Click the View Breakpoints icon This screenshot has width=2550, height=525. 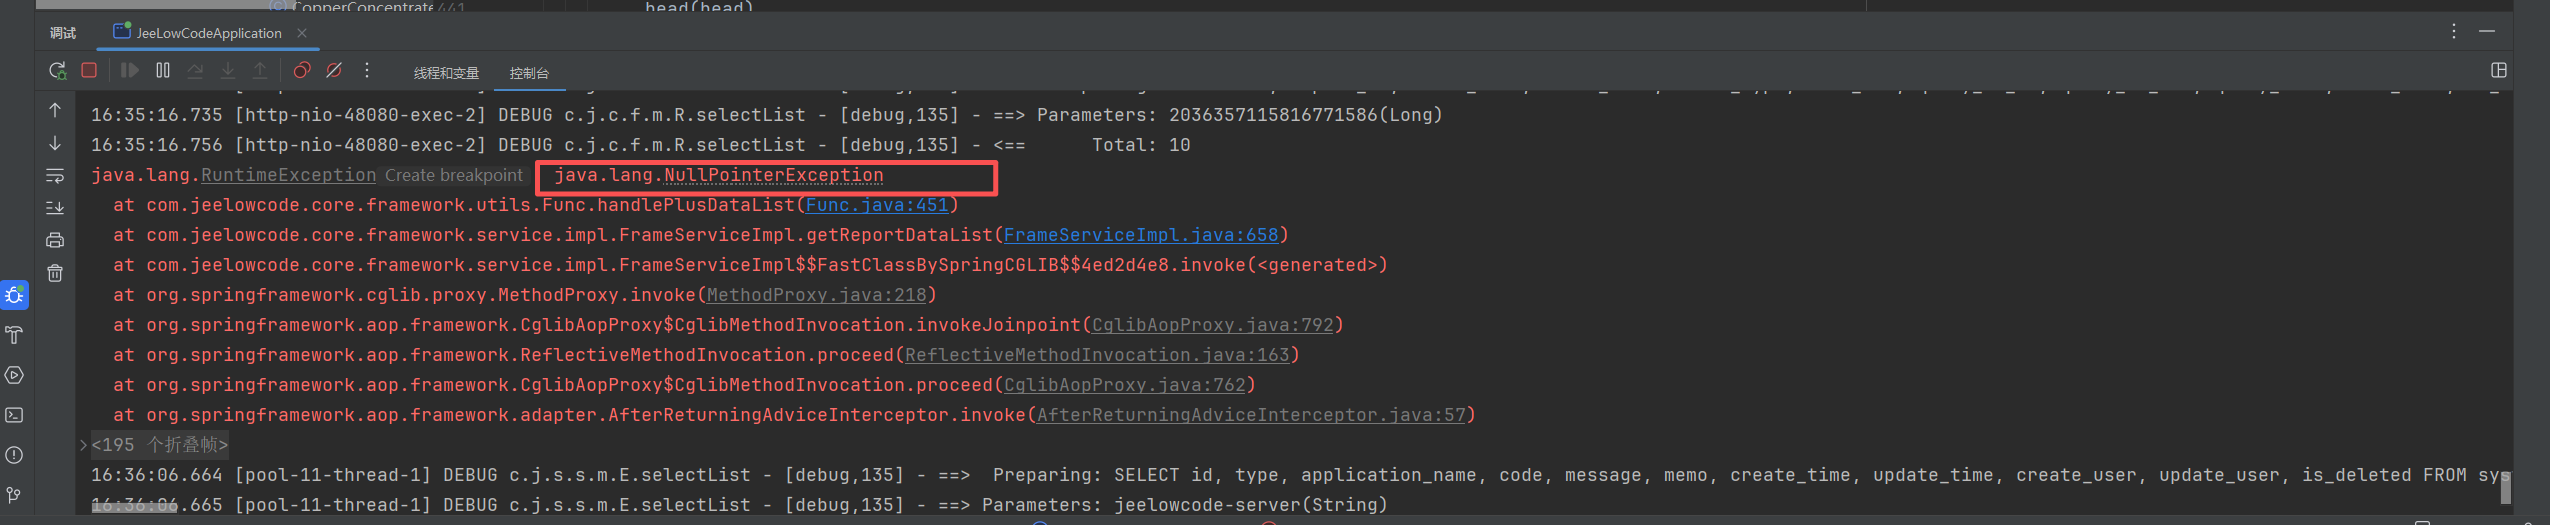click(302, 71)
